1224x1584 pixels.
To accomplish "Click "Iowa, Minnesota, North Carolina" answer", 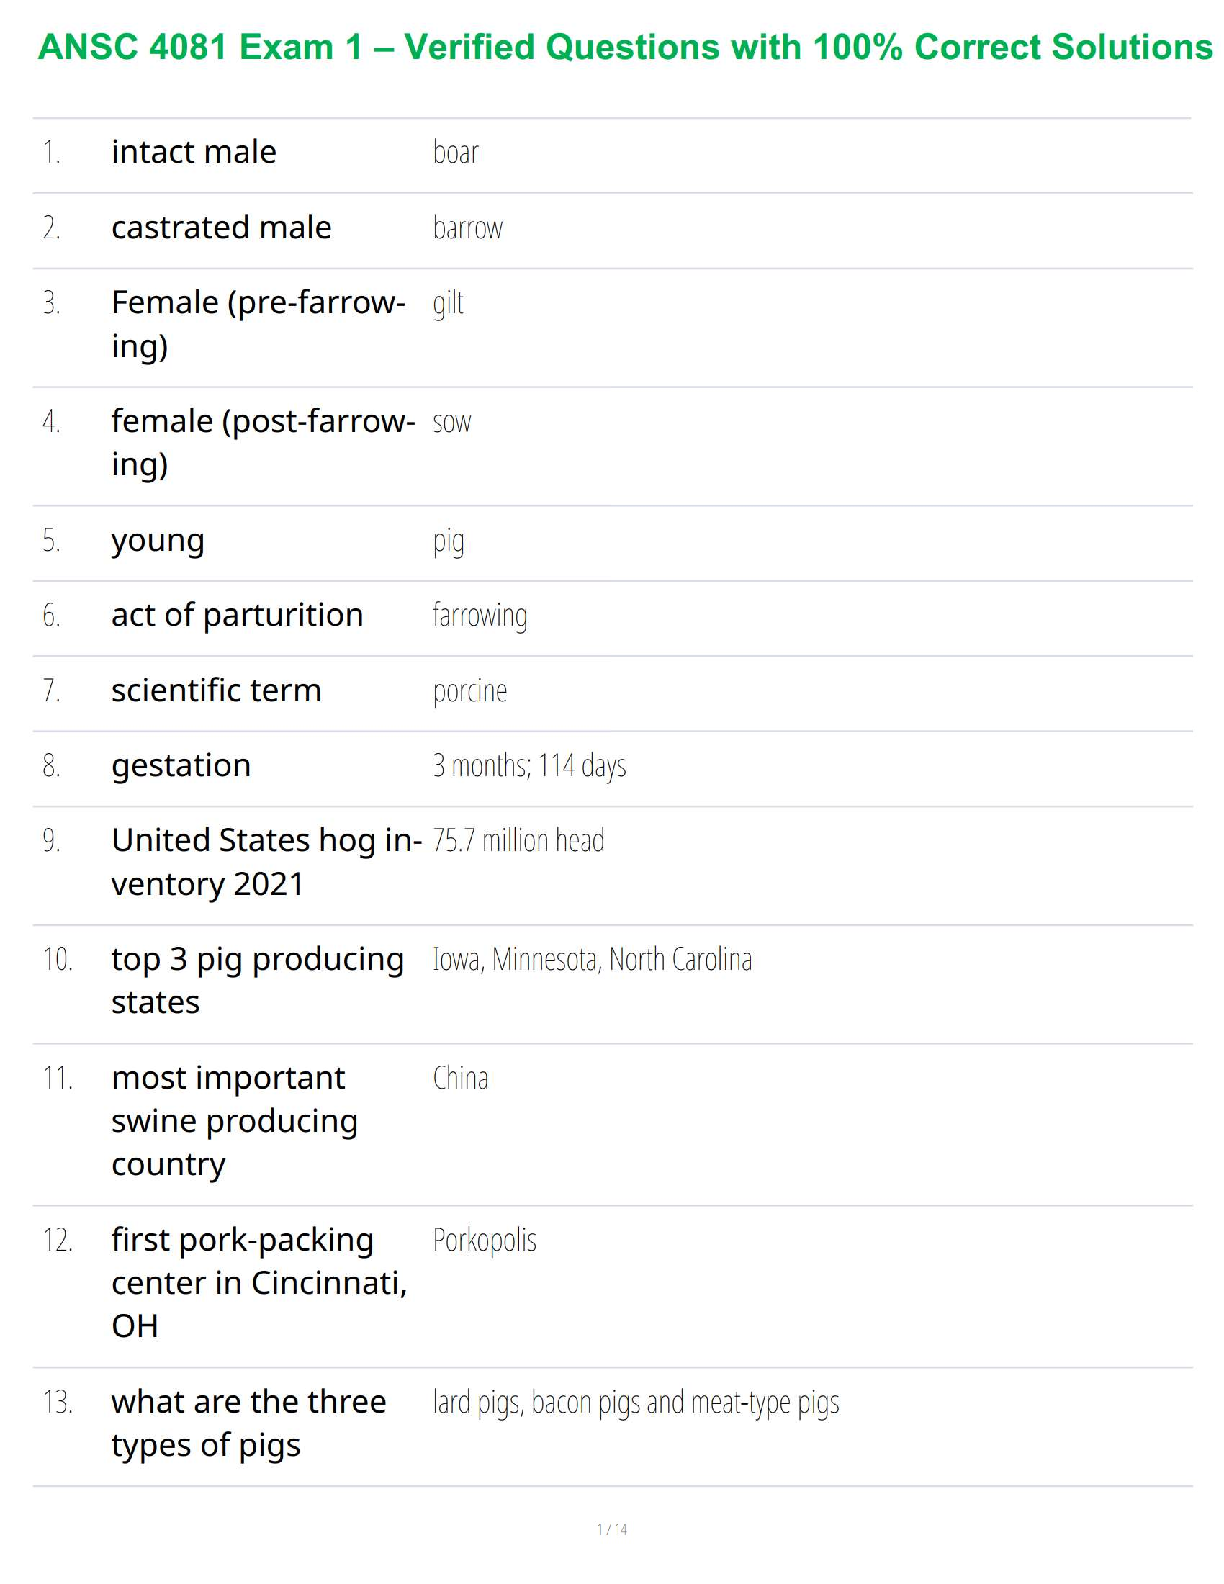I will coord(592,959).
